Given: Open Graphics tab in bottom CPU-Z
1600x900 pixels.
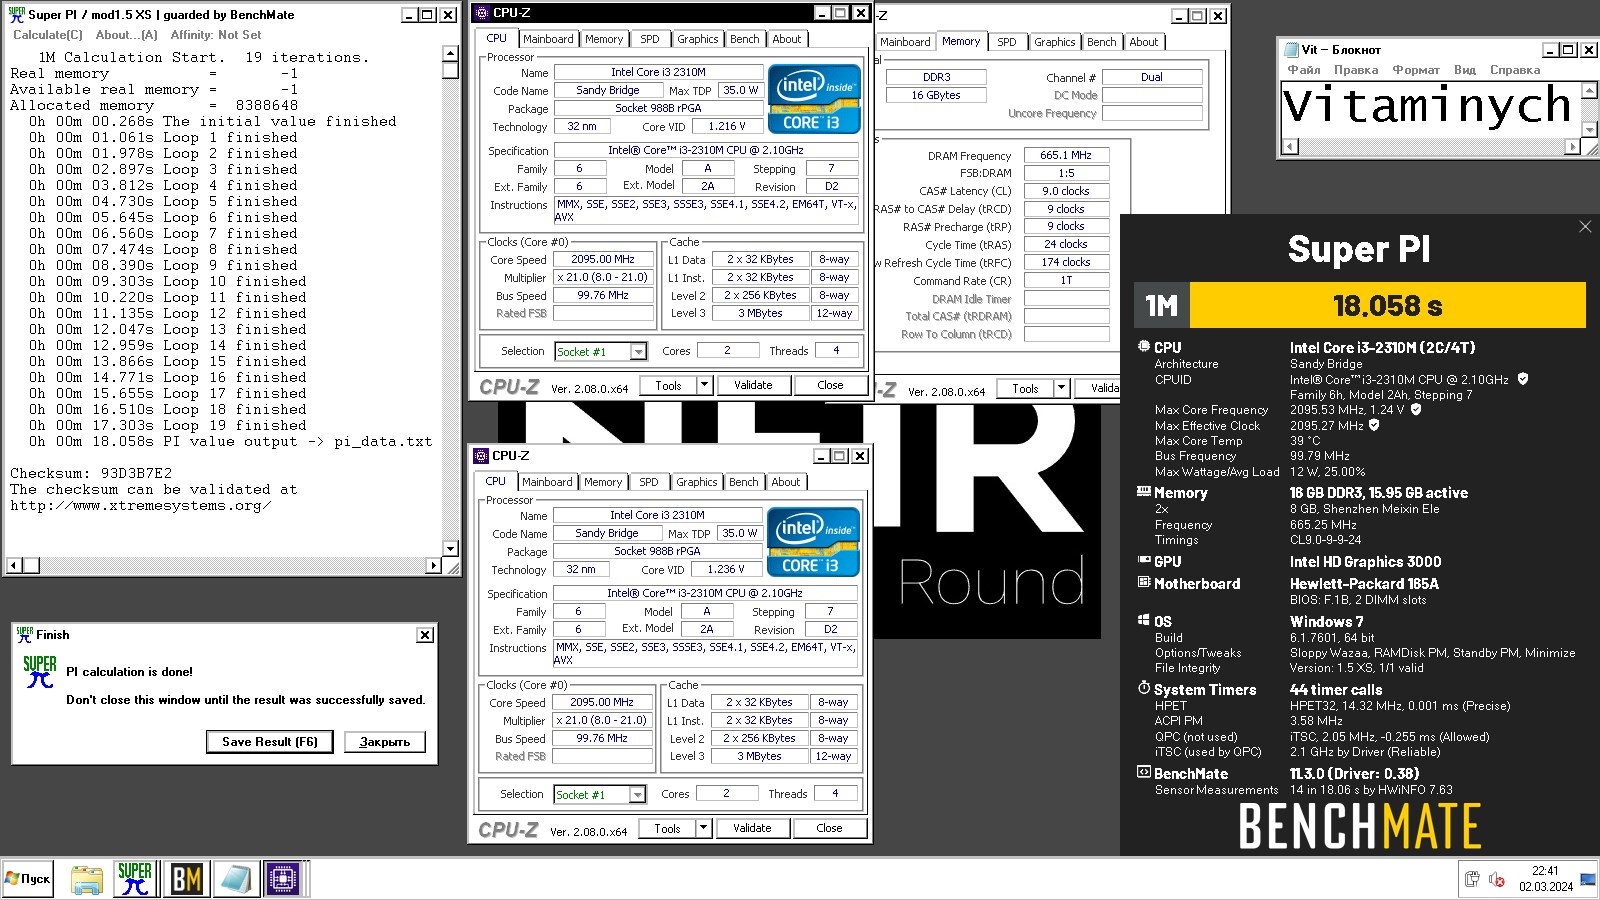Looking at the screenshot, I should click(x=696, y=482).
